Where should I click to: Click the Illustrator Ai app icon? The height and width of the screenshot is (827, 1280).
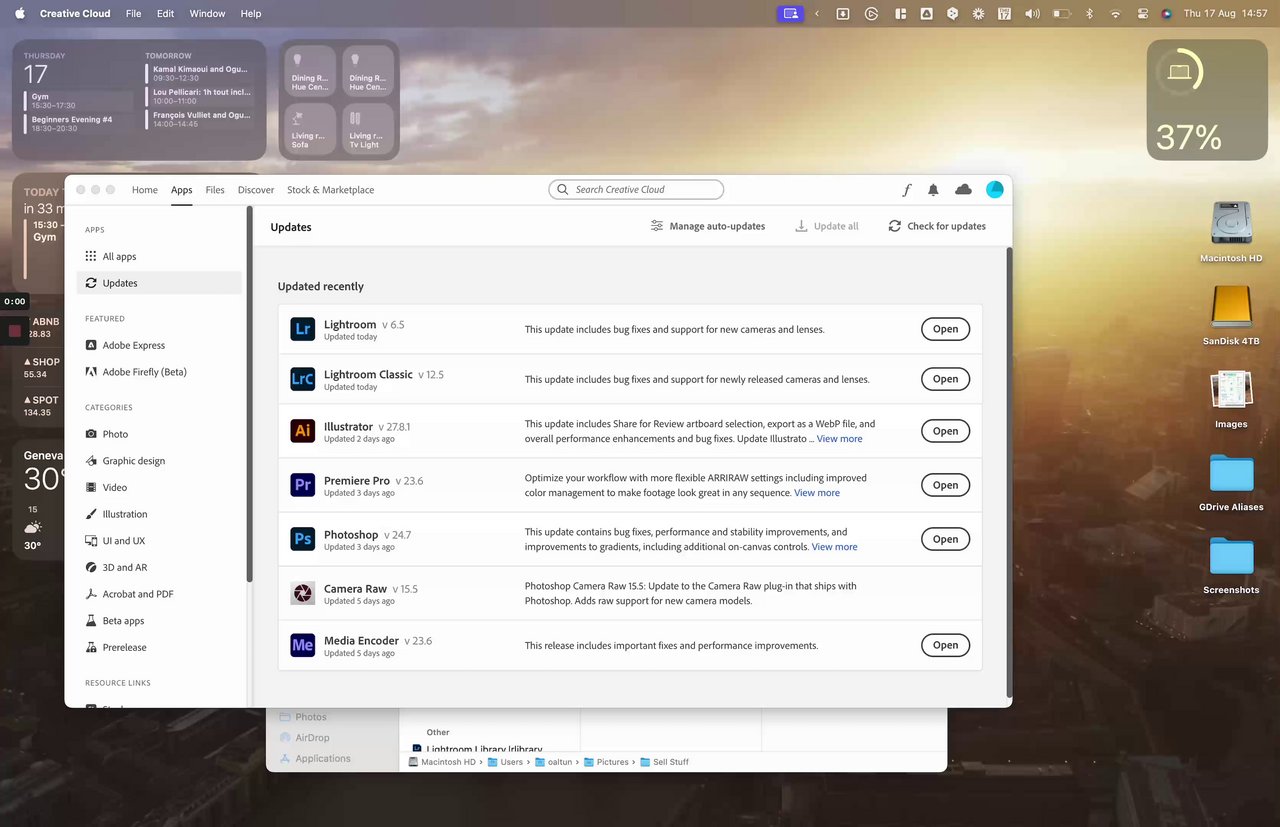pyautogui.click(x=302, y=431)
